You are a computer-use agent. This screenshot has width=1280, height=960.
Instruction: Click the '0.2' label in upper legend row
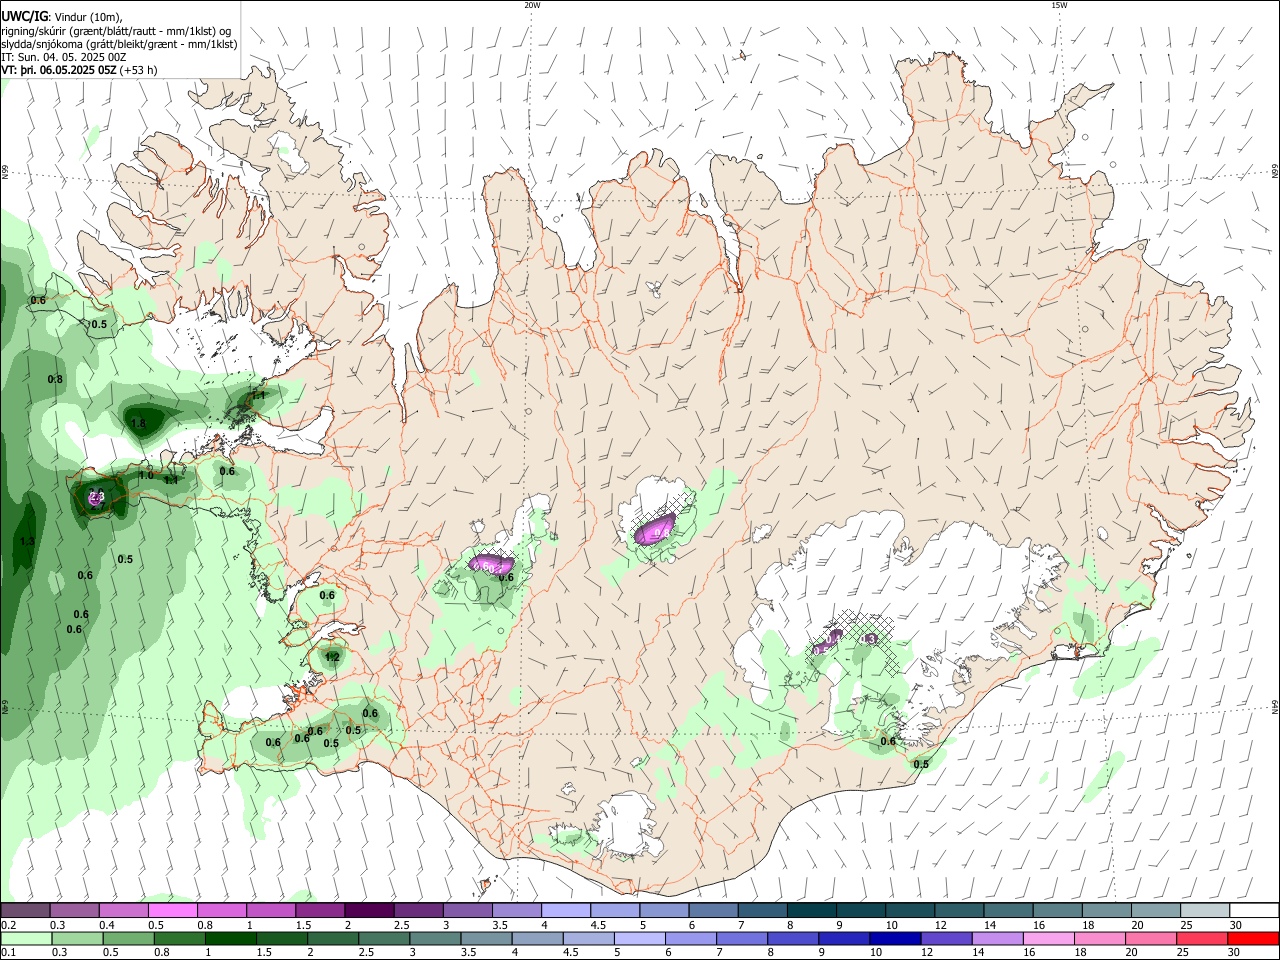[x=8, y=925]
